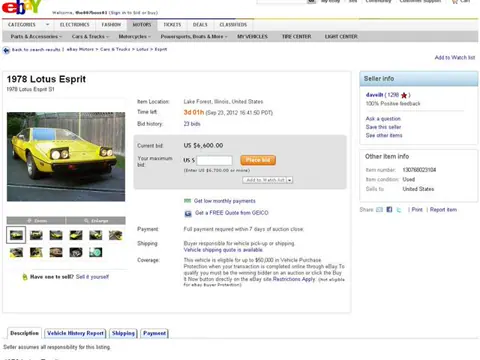Click the Esprit breadcrumb link
The width and height of the screenshot is (480, 360).
coord(161,49)
